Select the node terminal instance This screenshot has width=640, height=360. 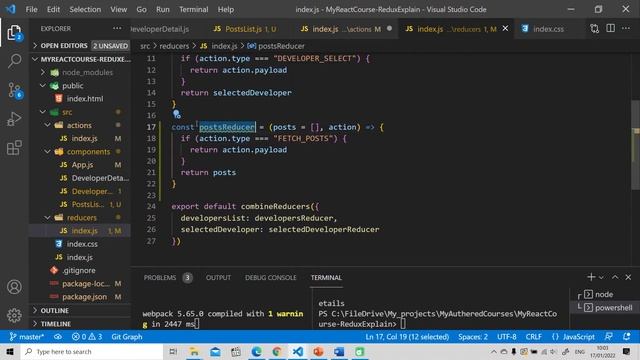tap(604, 294)
